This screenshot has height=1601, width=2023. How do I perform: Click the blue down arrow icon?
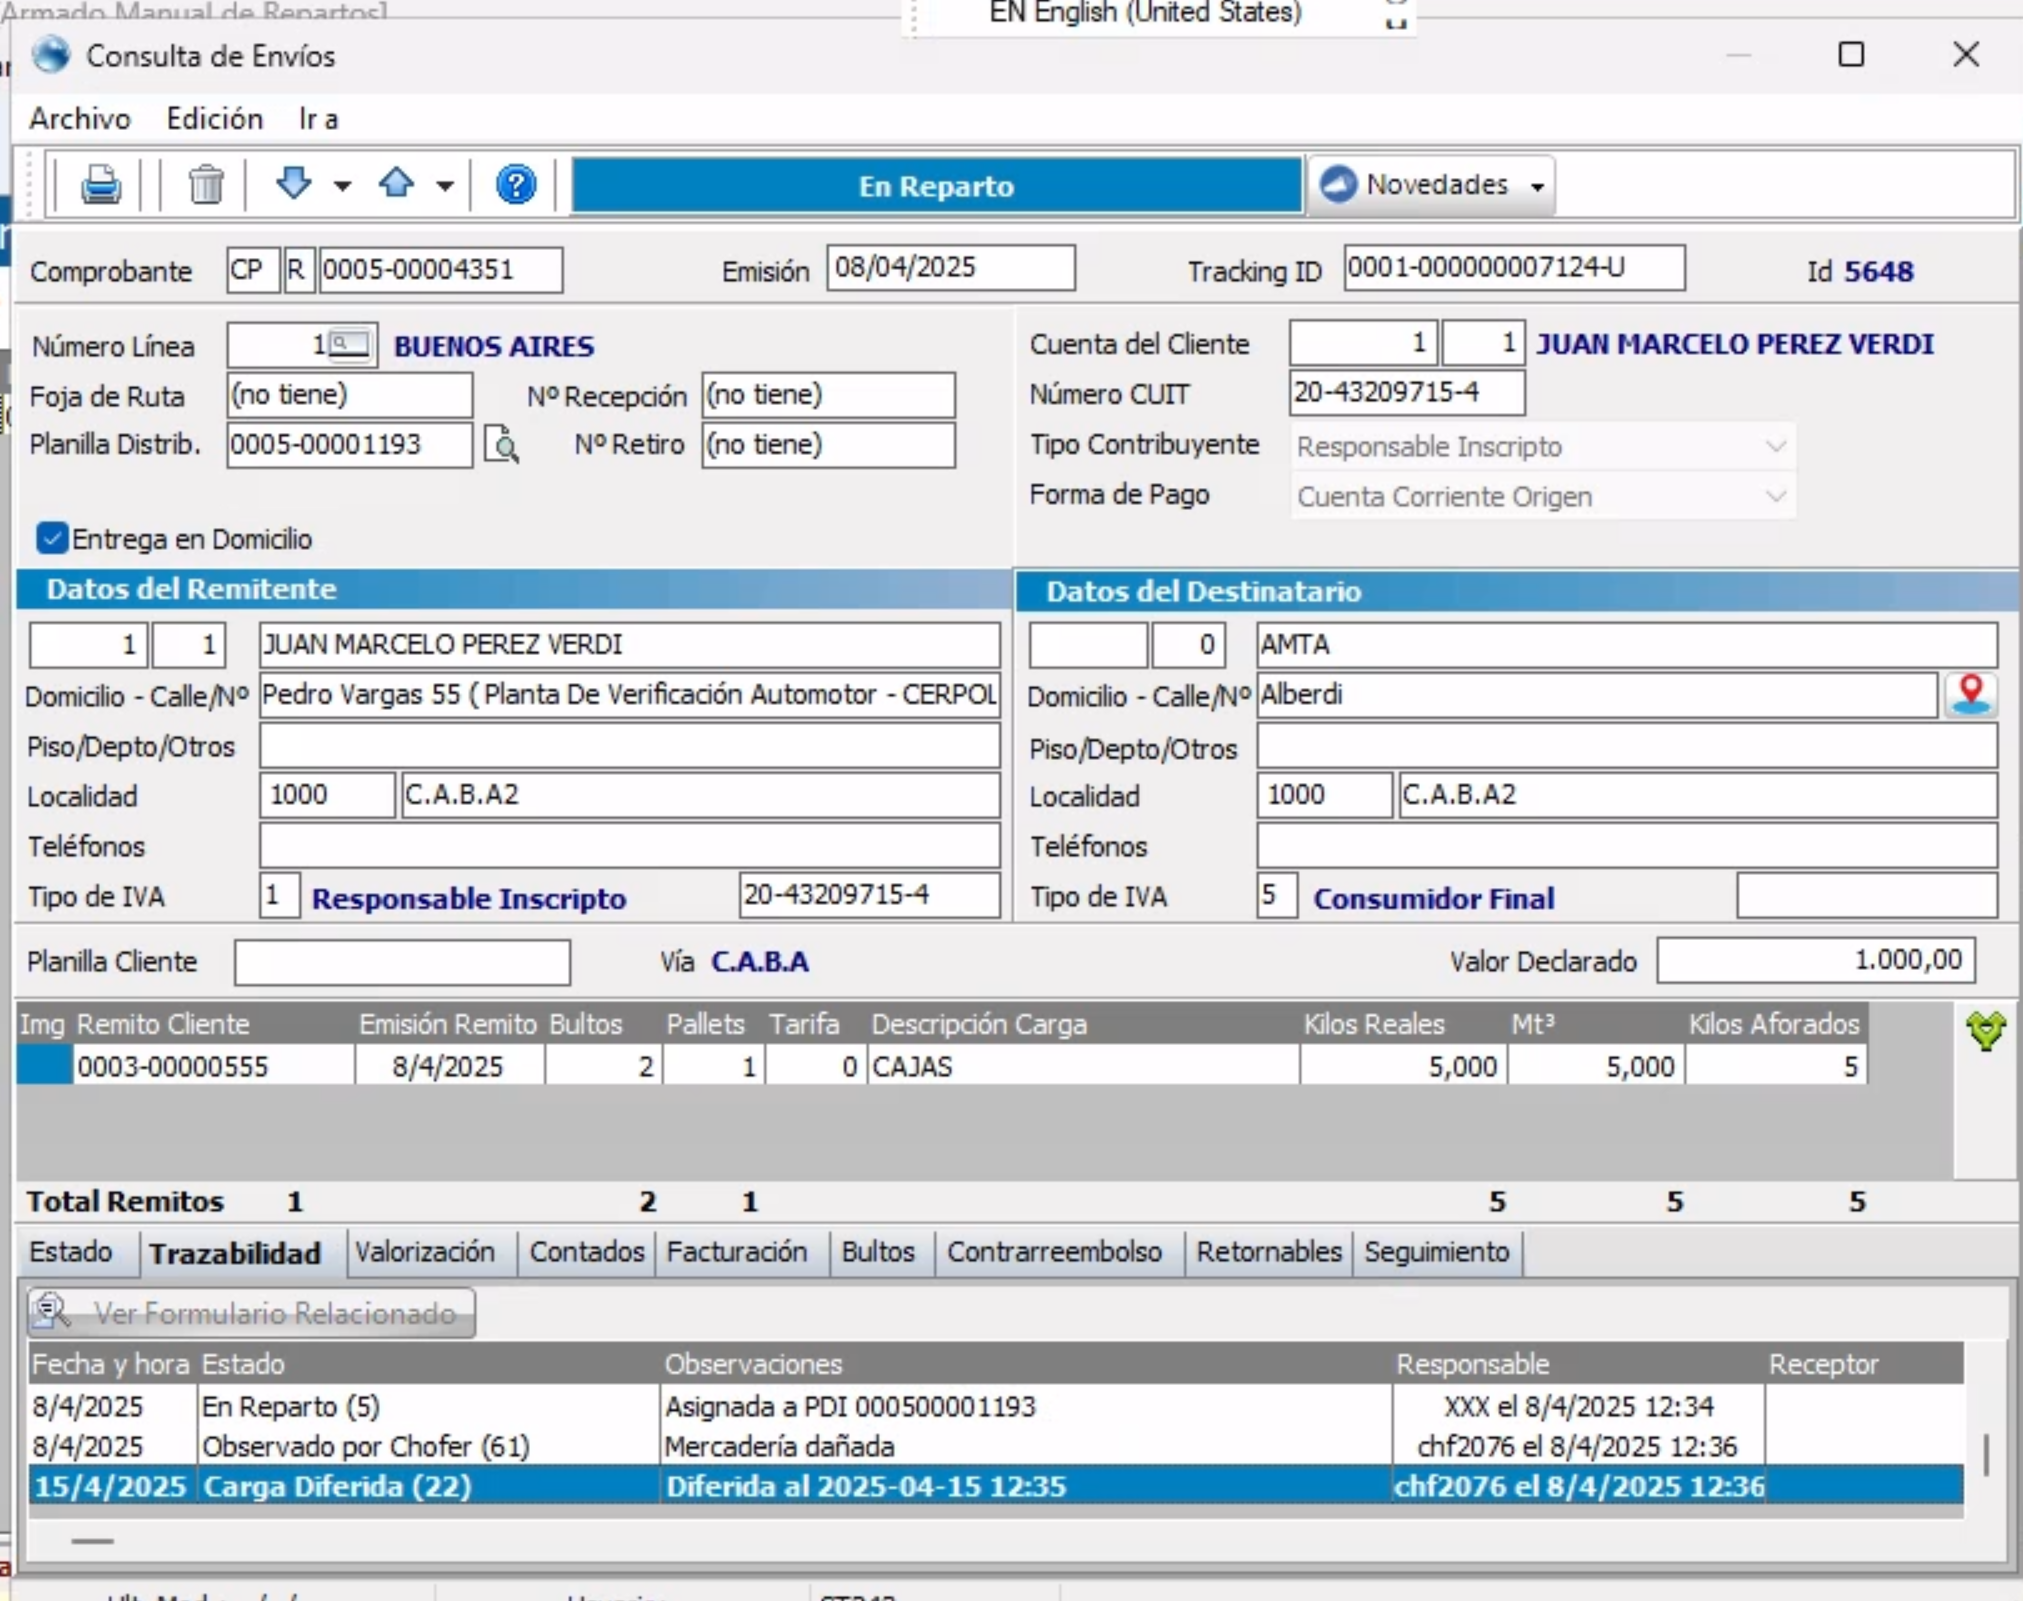click(293, 183)
